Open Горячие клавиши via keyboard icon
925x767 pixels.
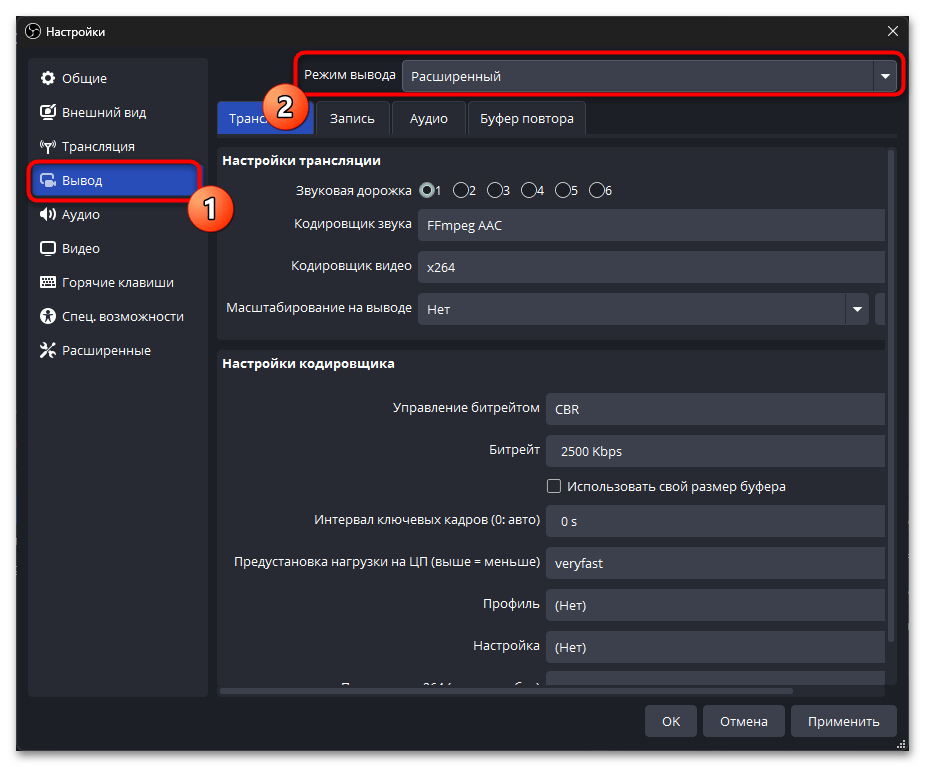click(x=47, y=283)
